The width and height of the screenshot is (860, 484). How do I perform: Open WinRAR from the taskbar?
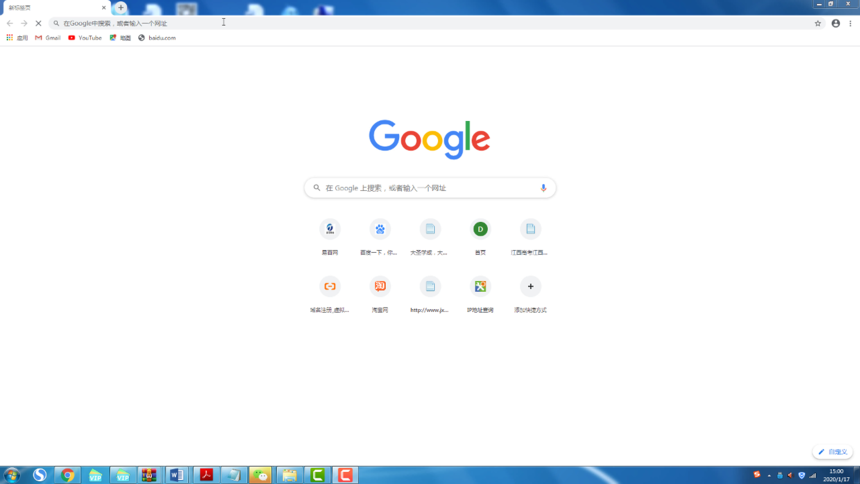pos(149,475)
